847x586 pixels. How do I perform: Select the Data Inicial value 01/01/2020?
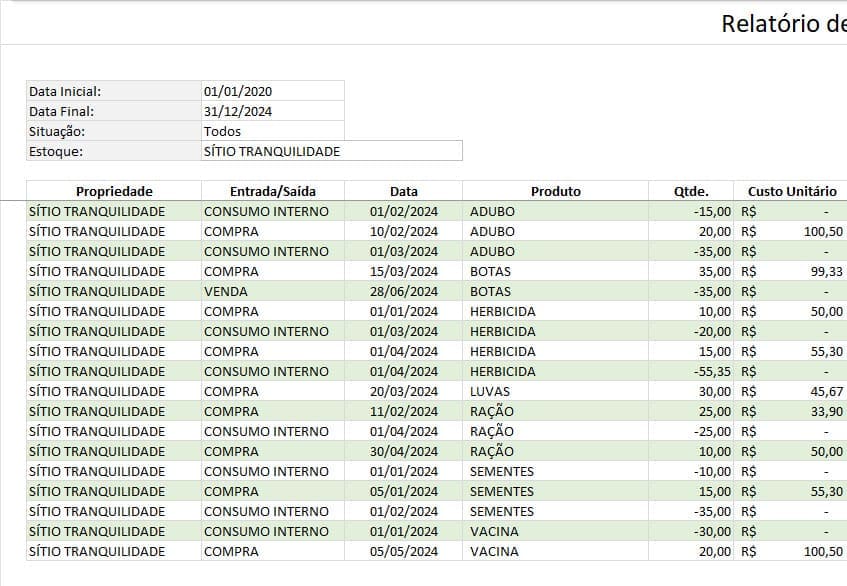click(273, 91)
